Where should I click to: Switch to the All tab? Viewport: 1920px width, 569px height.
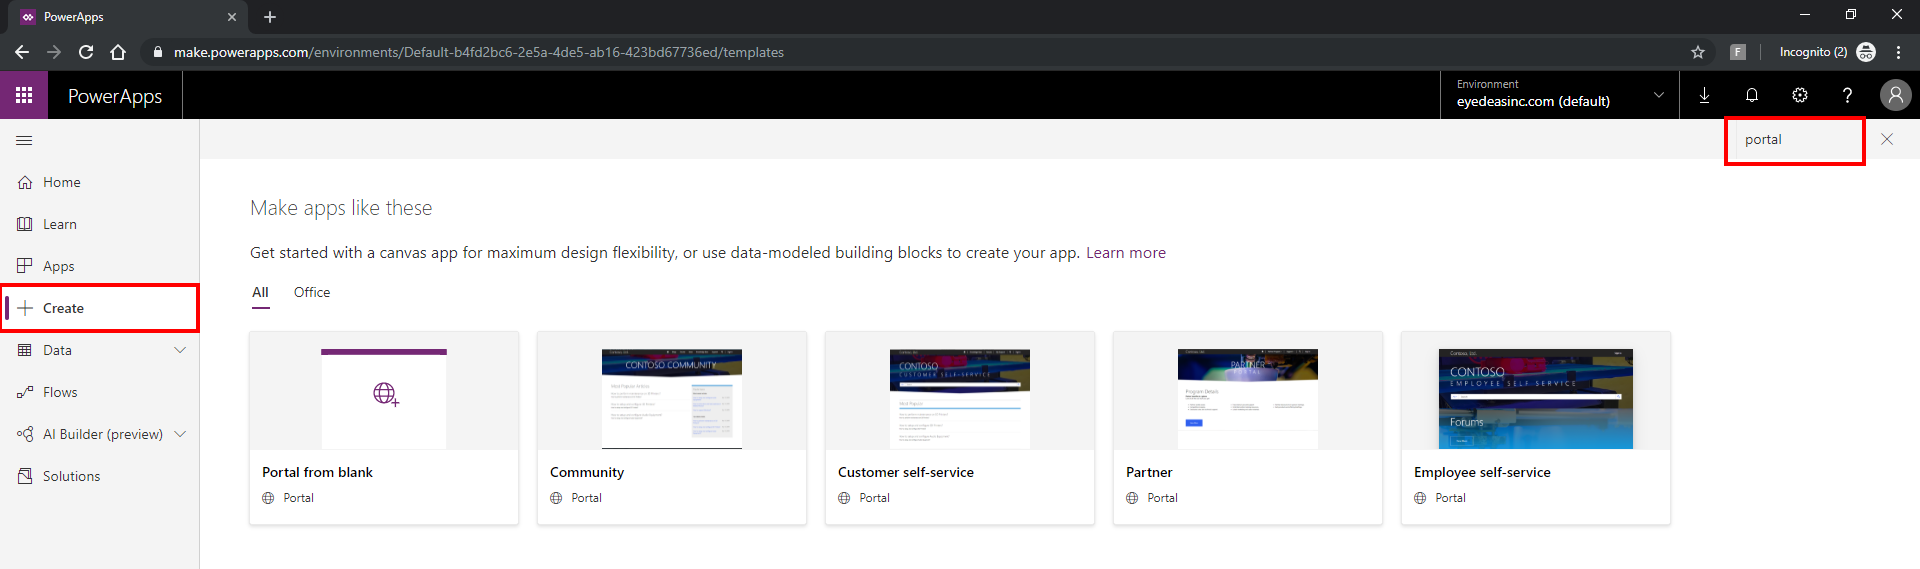tap(260, 293)
